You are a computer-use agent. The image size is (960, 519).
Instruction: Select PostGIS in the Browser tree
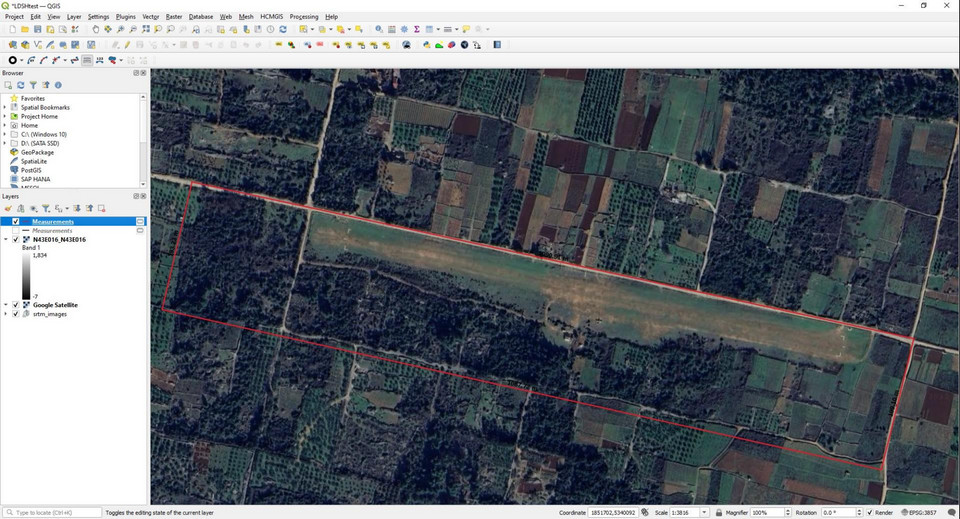coord(31,170)
